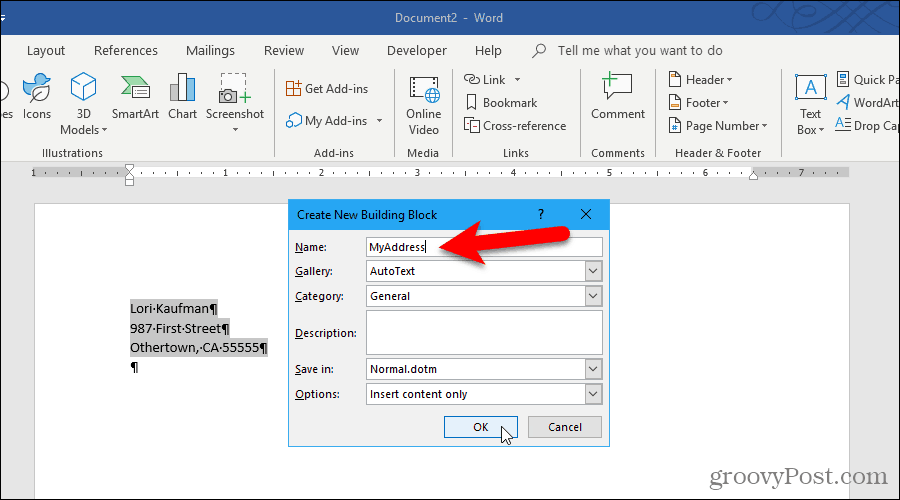Image resolution: width=900 pixels, height=500 pixels.
Task: Expand the My Add-ins dropdown arrow
Action: tap(379, 121)
